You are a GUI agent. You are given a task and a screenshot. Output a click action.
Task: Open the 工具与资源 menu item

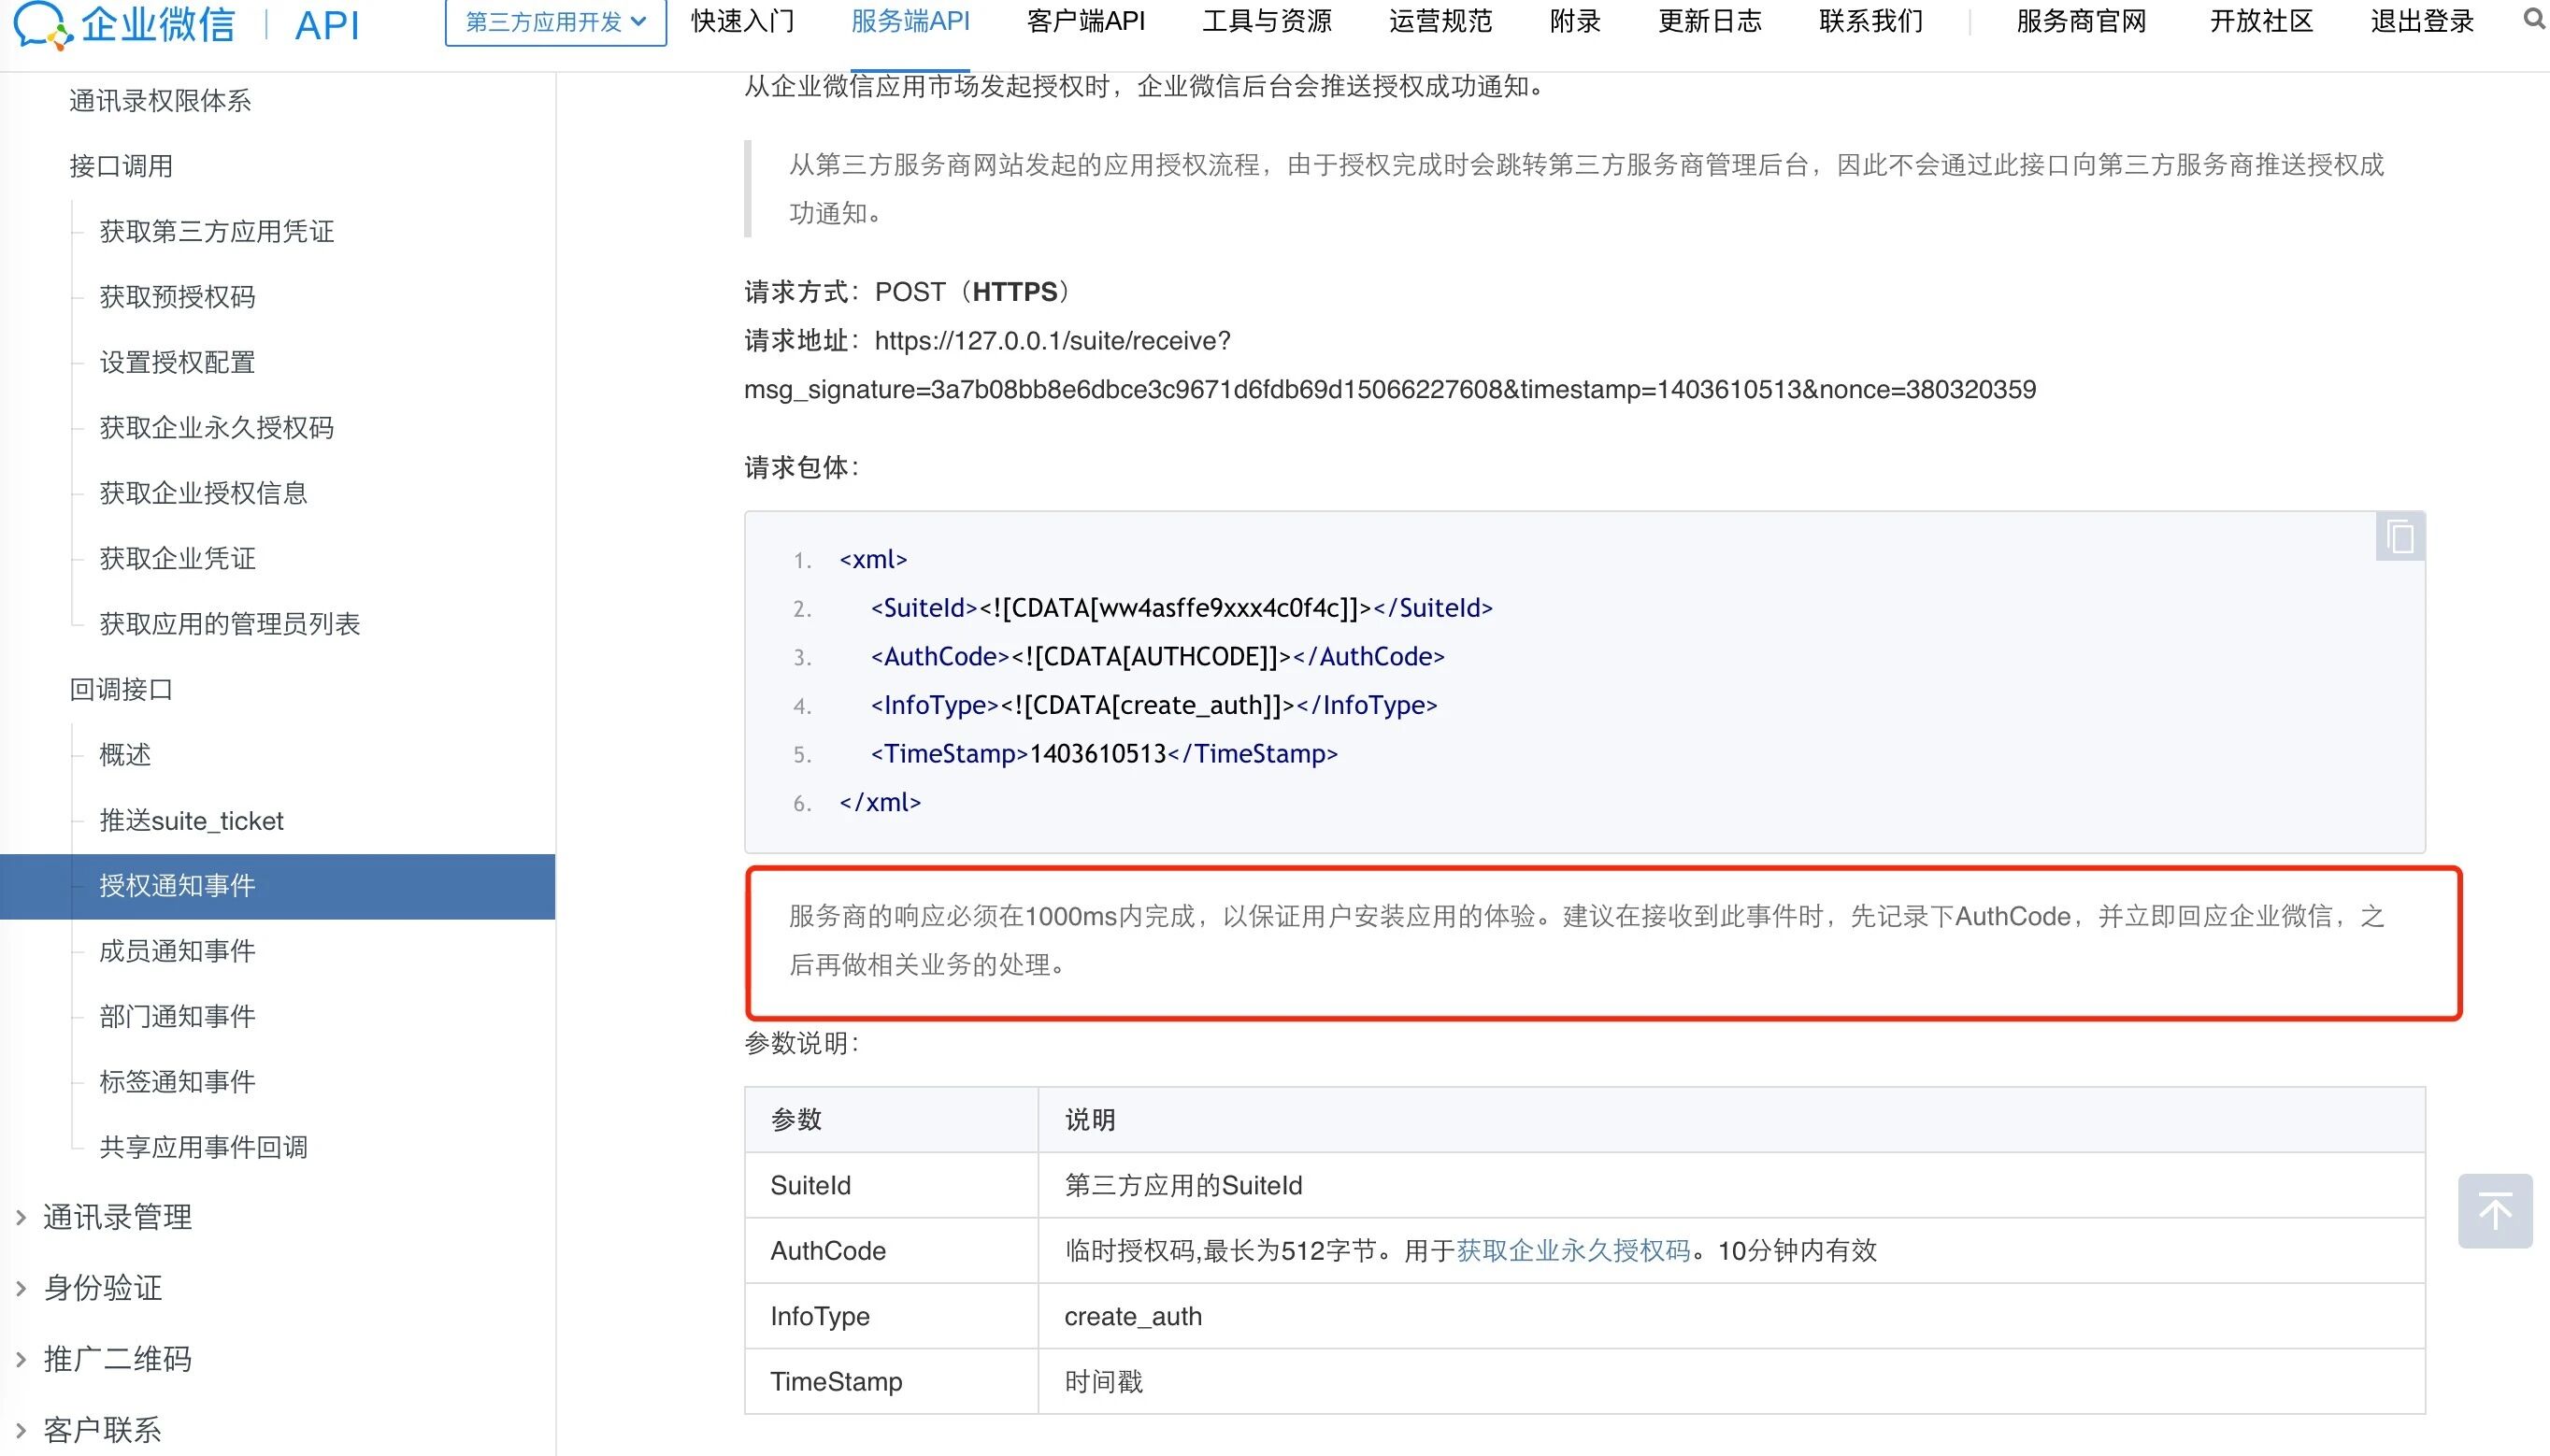[x=1266, y=21]
